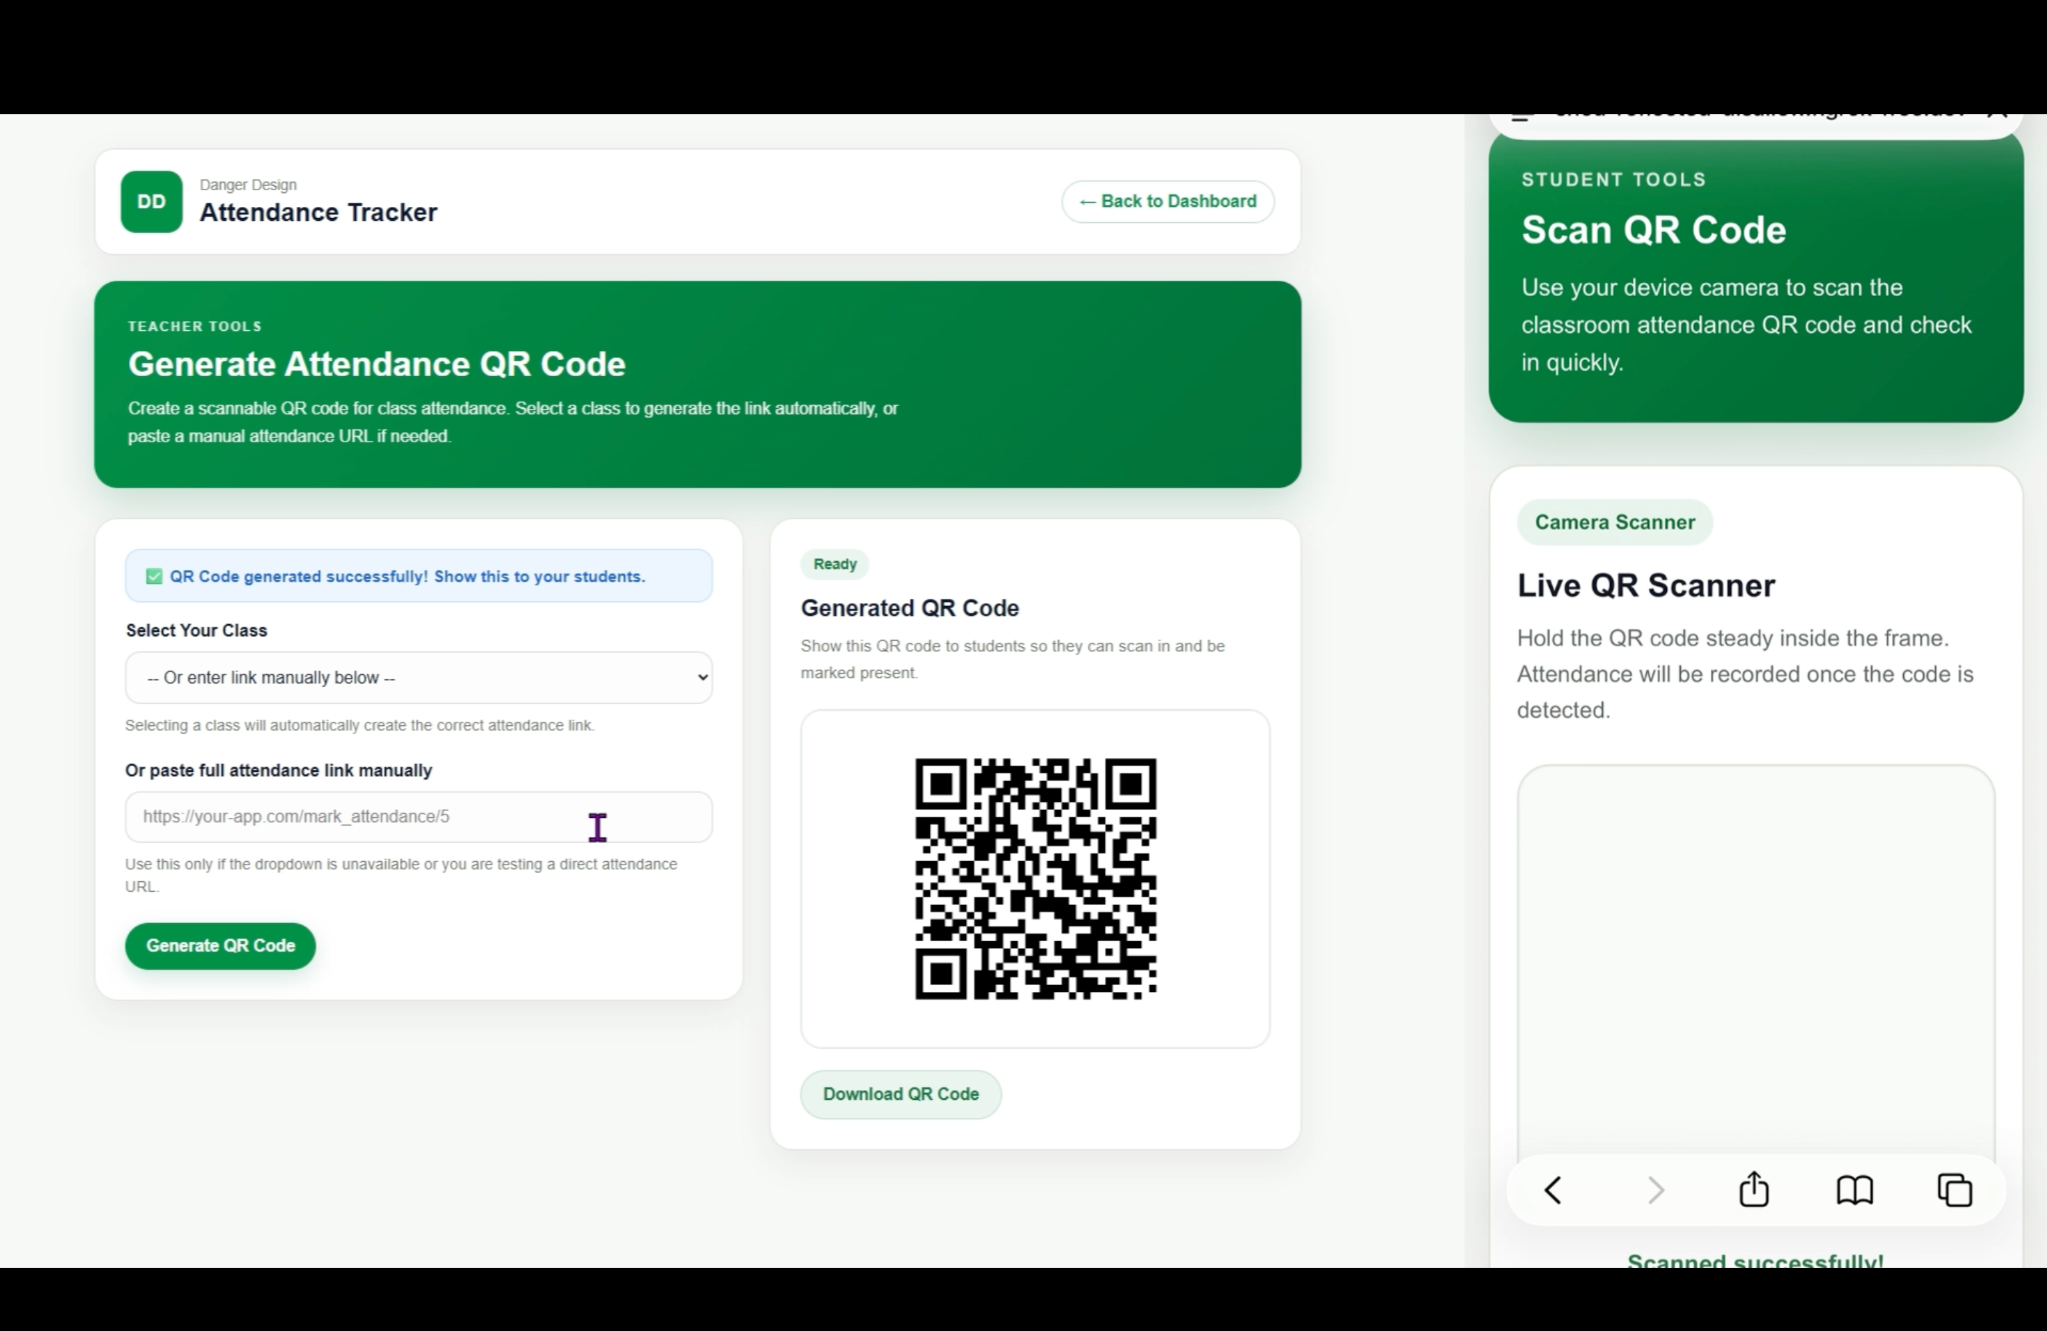Click the 'Select Your Class' label
The width and height of the screenshot is (2047, 1331).
tap(196, 631)
